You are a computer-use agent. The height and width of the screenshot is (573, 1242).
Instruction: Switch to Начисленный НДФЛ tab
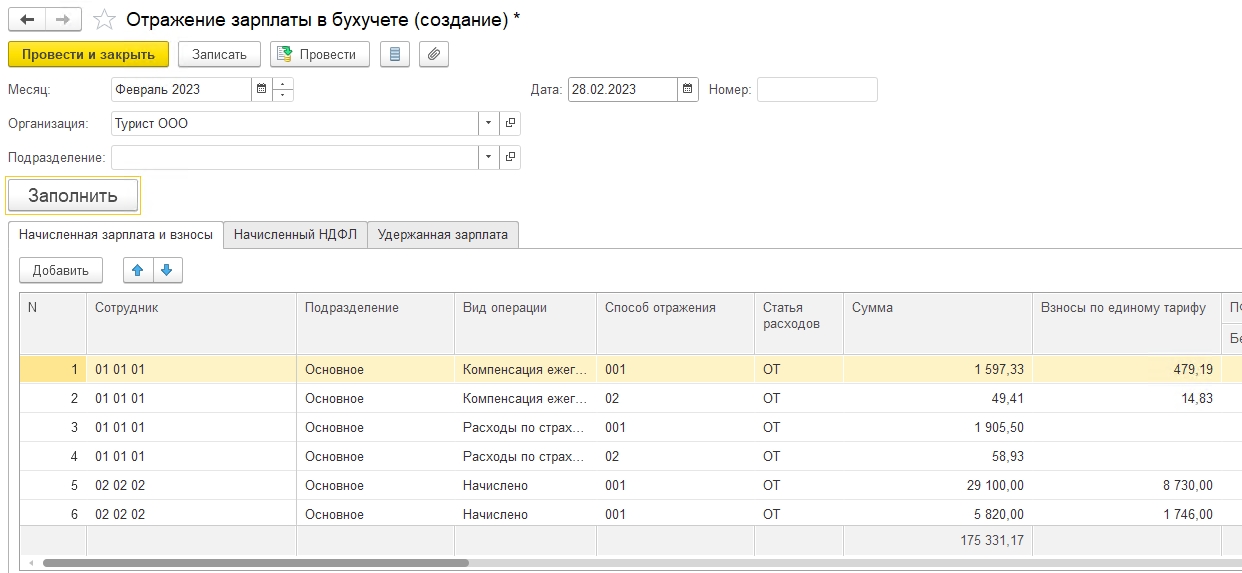295,235
